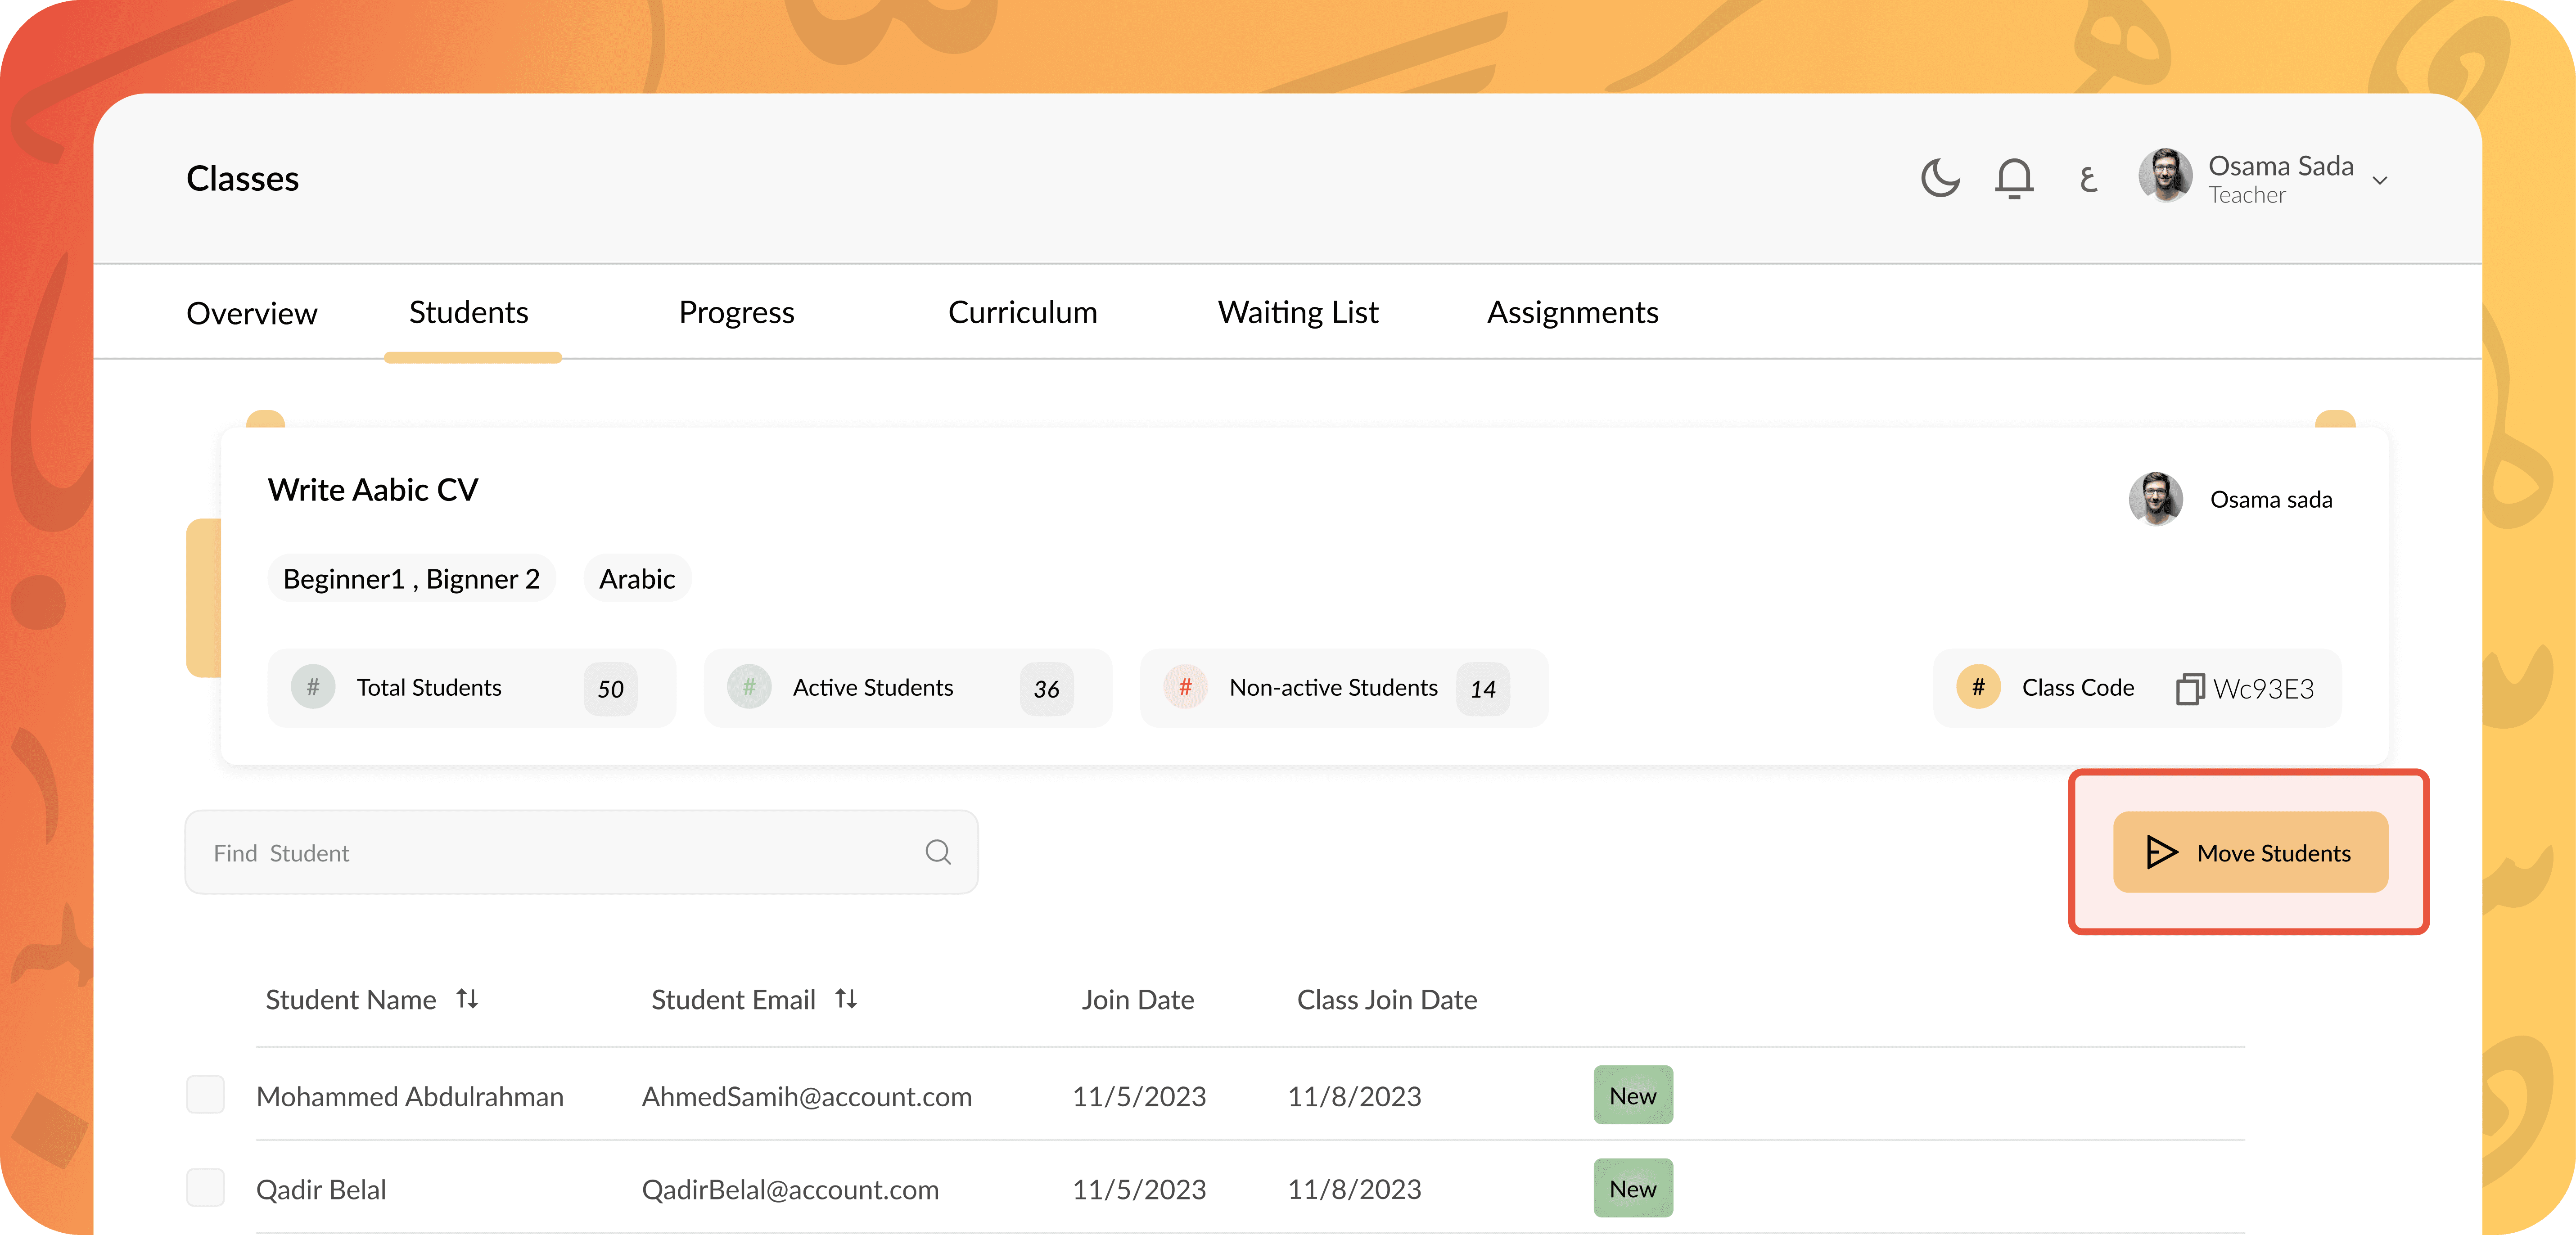2576x1235 pixels.
Task: Click the search magnifier in Find Student
Action: click(x=937, y=852)
